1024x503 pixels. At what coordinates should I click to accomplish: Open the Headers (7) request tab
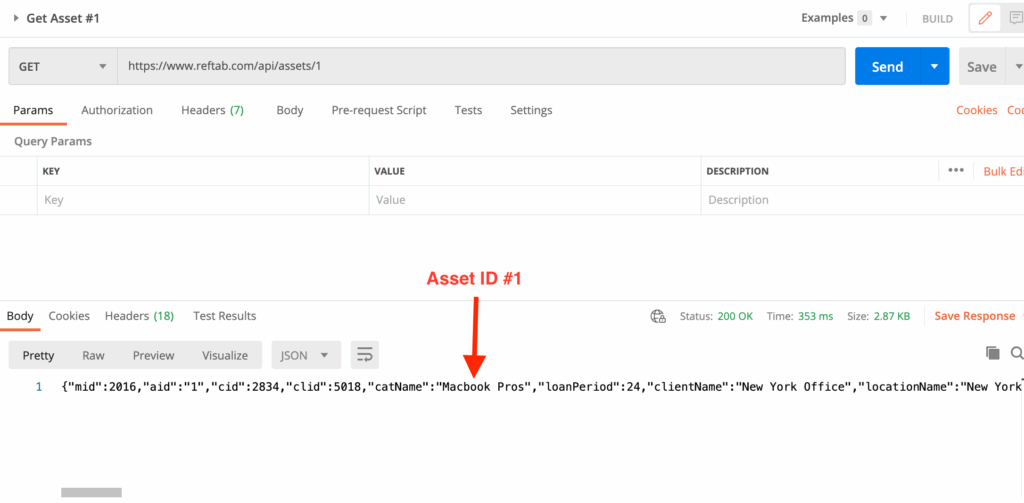tap(212, 110)
